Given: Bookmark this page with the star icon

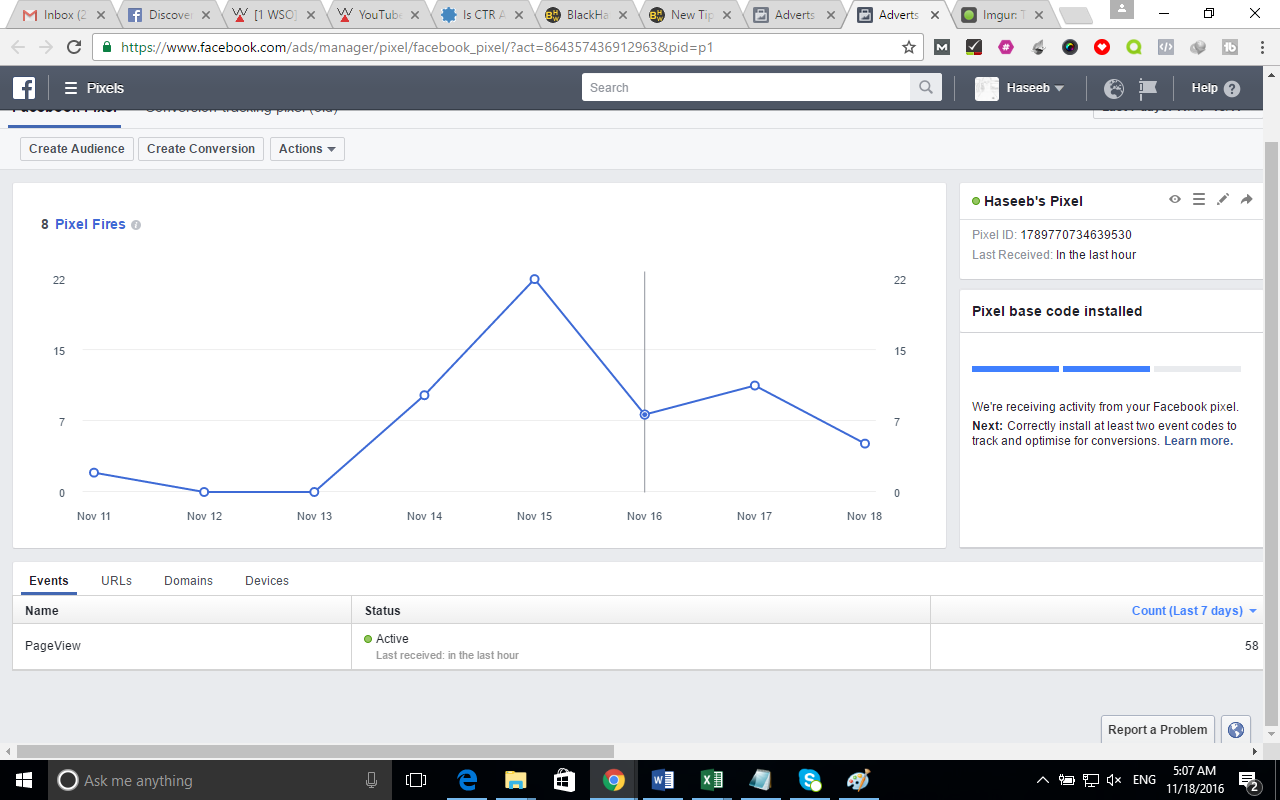Looking at the screenshot, I should [909, 47].
